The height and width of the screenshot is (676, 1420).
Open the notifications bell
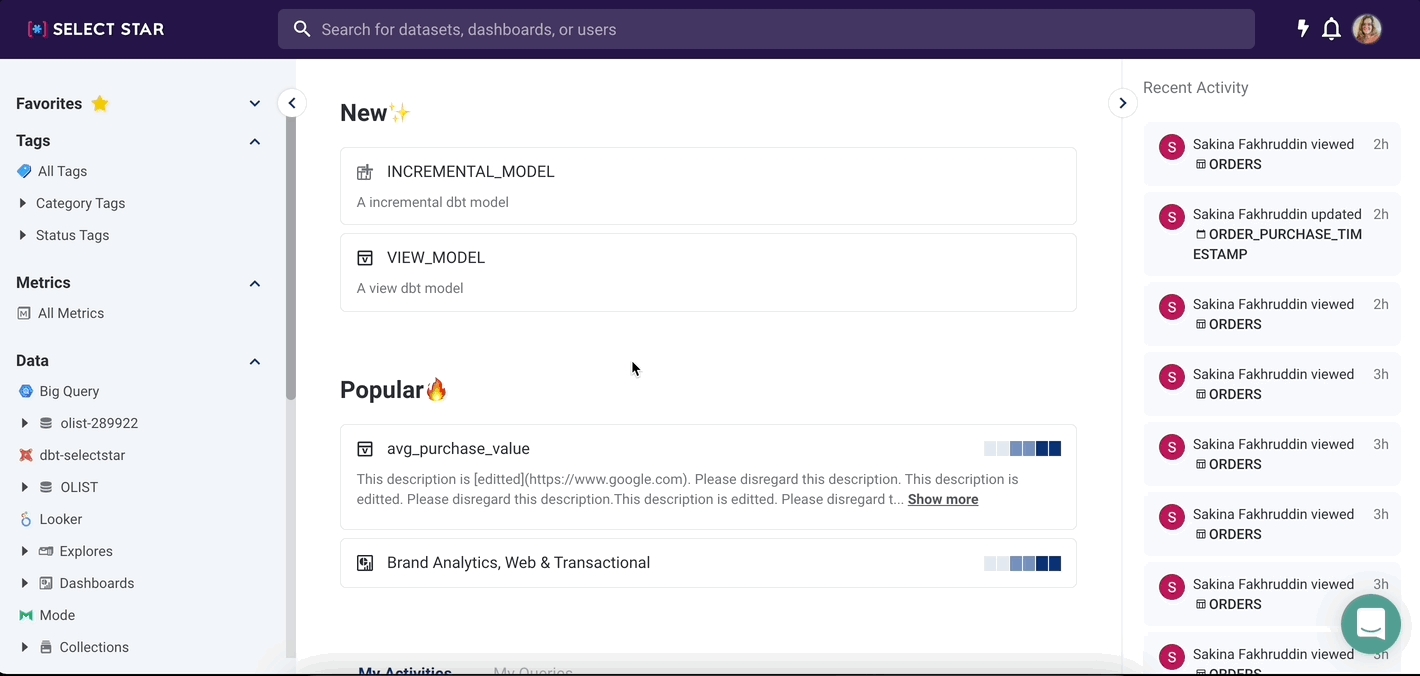(1331, 29)
